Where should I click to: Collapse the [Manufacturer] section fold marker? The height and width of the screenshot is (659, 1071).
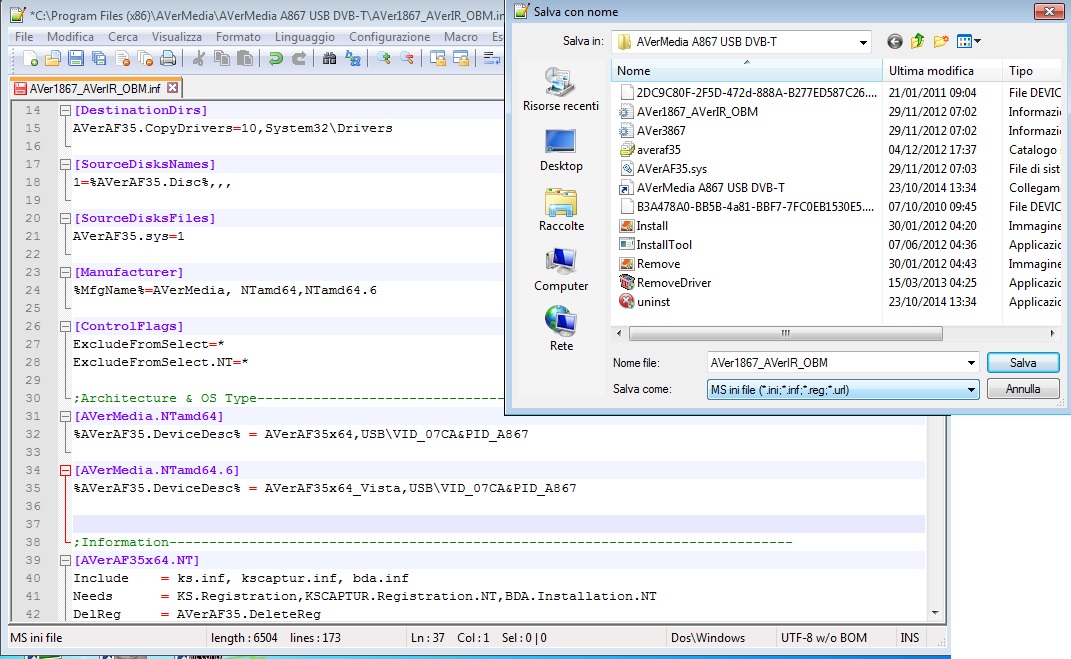point(65,272)
